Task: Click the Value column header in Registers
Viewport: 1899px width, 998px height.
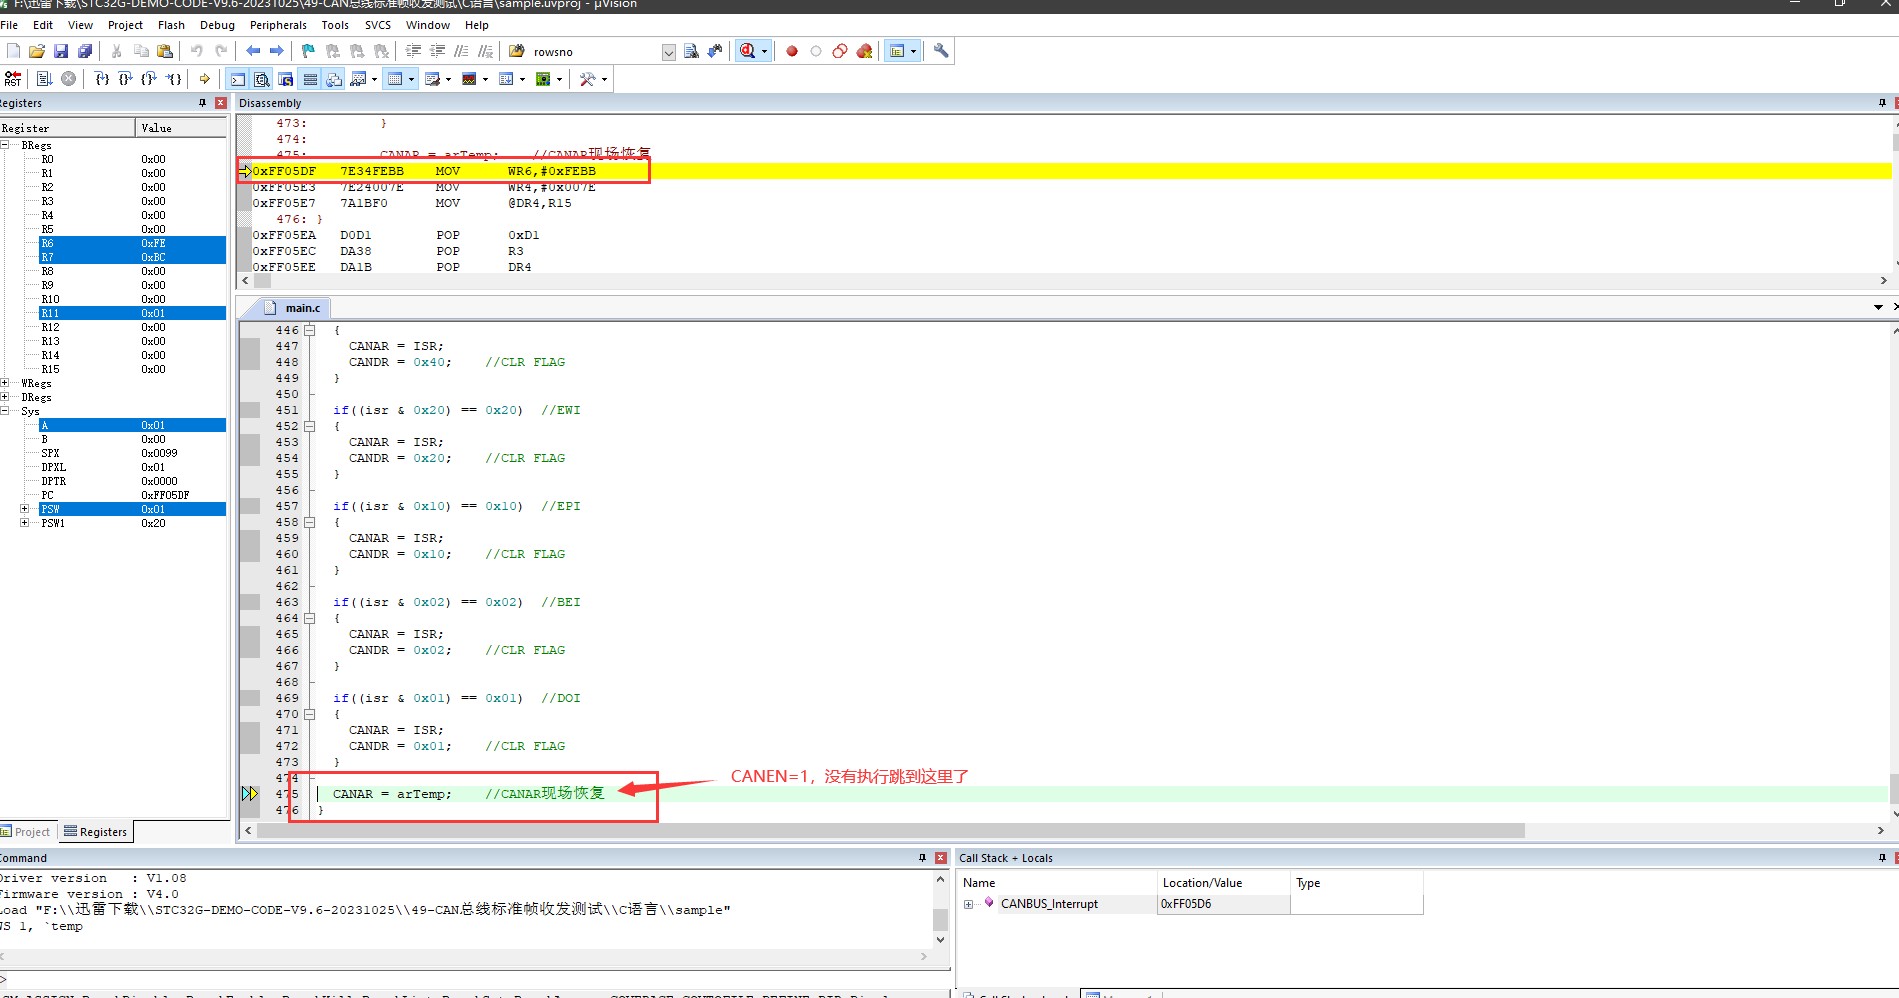Action: 181,128
